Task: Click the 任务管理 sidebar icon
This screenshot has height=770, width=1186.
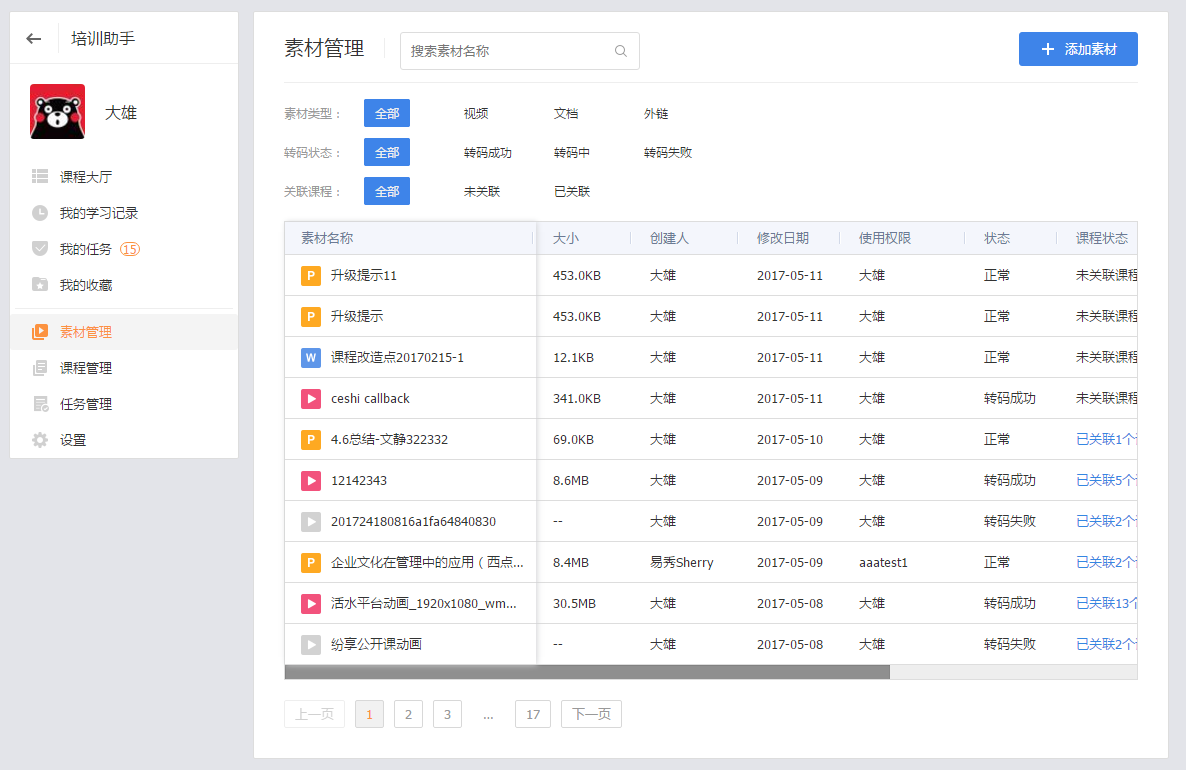Action: (x=40, y=404)
